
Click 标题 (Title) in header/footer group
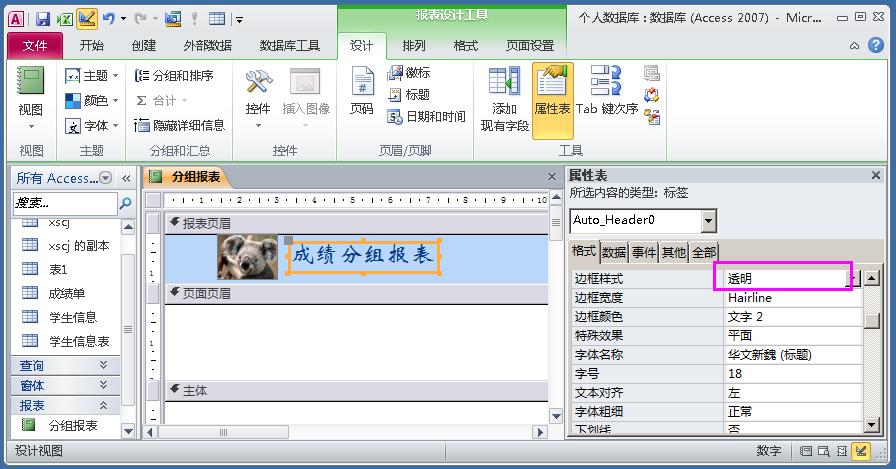409,94
